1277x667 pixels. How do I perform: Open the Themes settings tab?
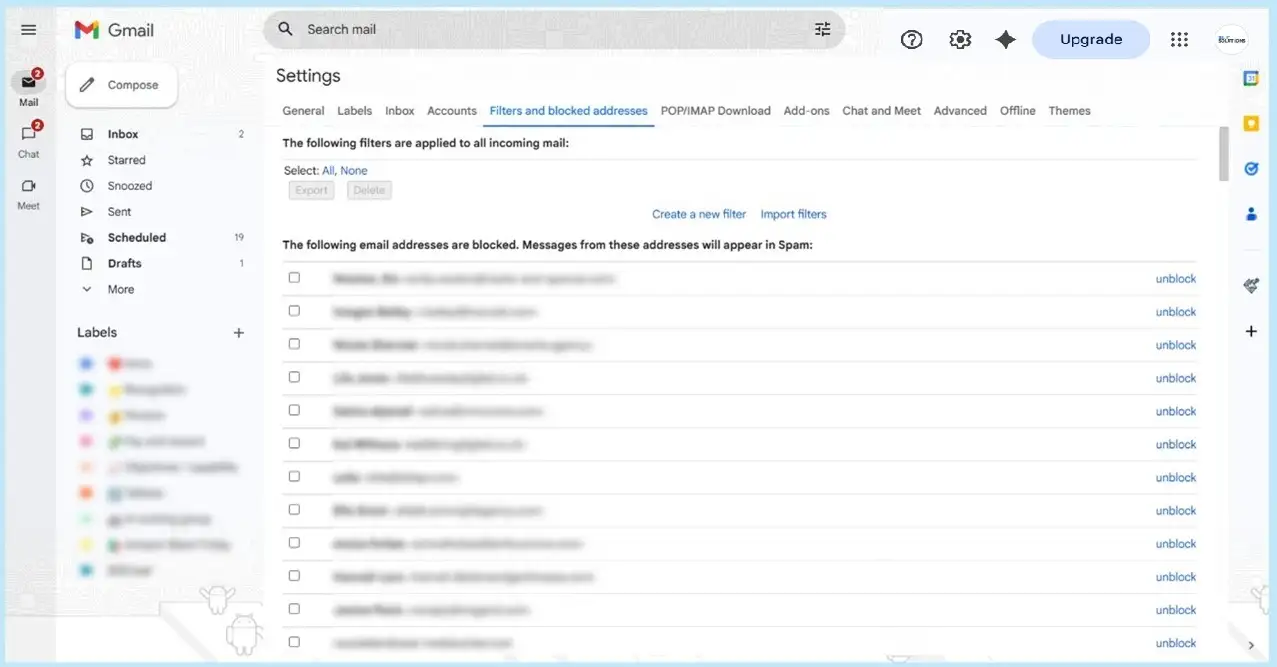1069,111
